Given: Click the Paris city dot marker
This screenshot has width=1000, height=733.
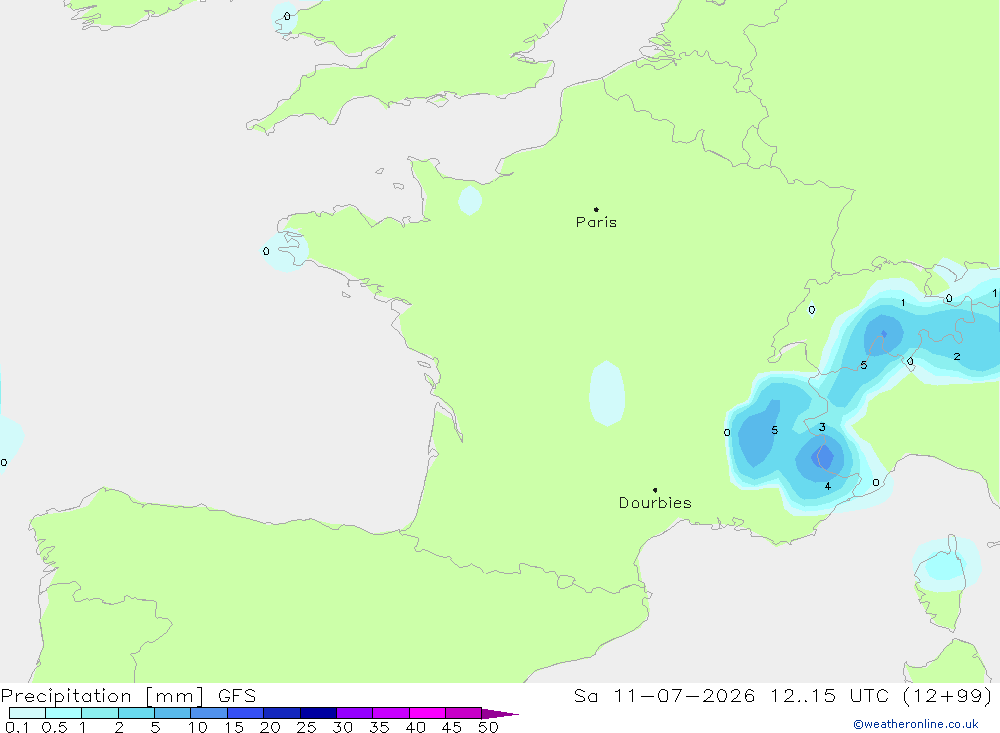Looking at the screenshot, I should pos(596,209).
